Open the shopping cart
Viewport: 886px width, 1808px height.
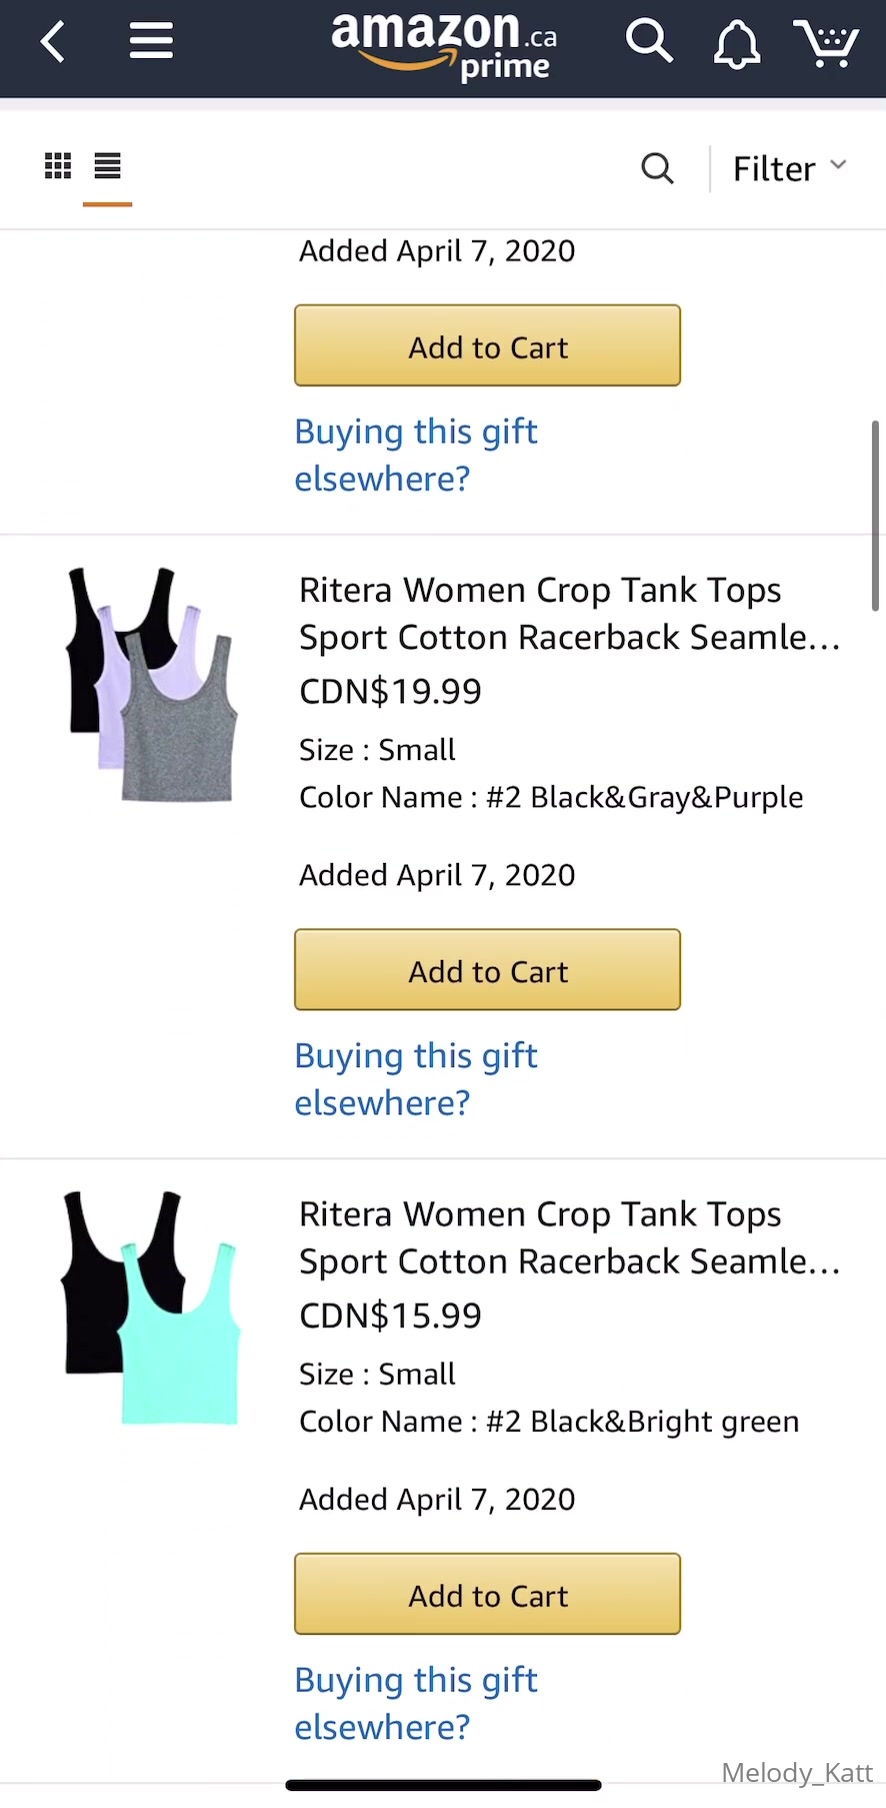[x=826, y=43]
